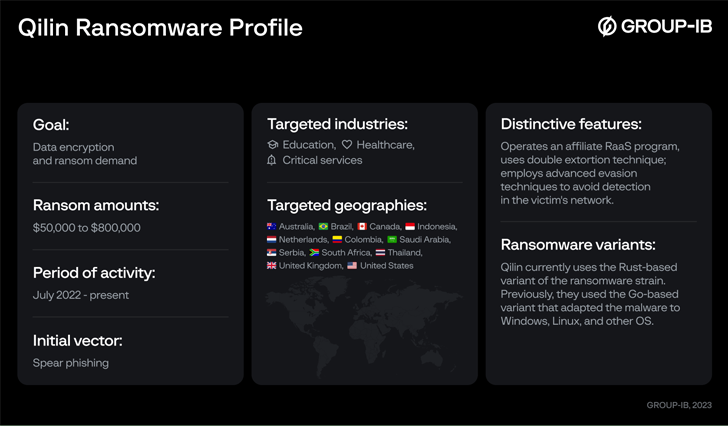Click the United States flag icon
Image resolution: width=728 pixels, height=426 pixels.
click(352, 266)
